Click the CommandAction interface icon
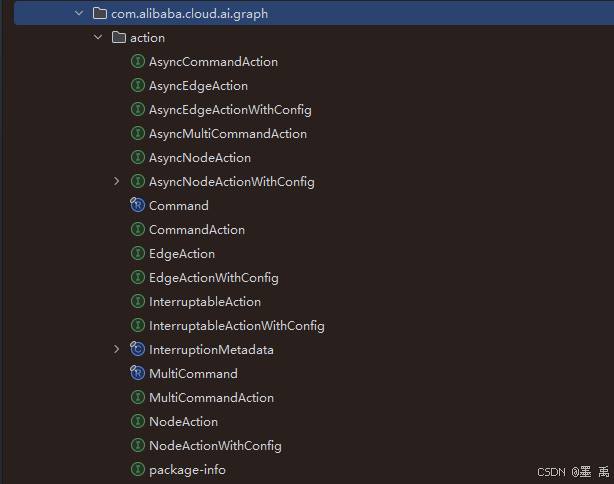This screenshot has width=614, height=484. 138,229
